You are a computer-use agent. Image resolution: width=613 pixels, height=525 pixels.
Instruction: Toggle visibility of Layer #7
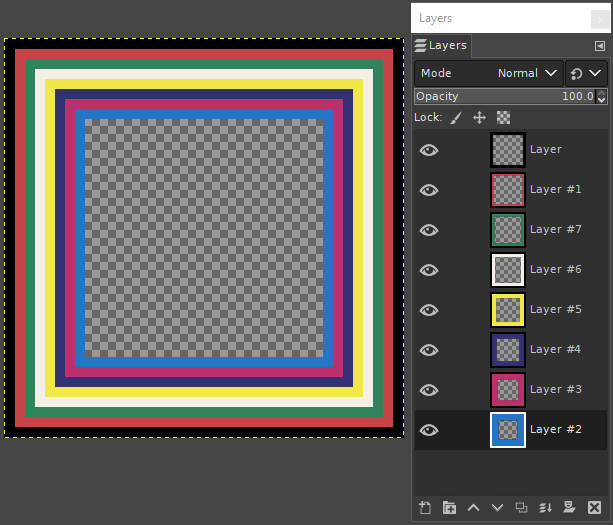tap(429, 229)
